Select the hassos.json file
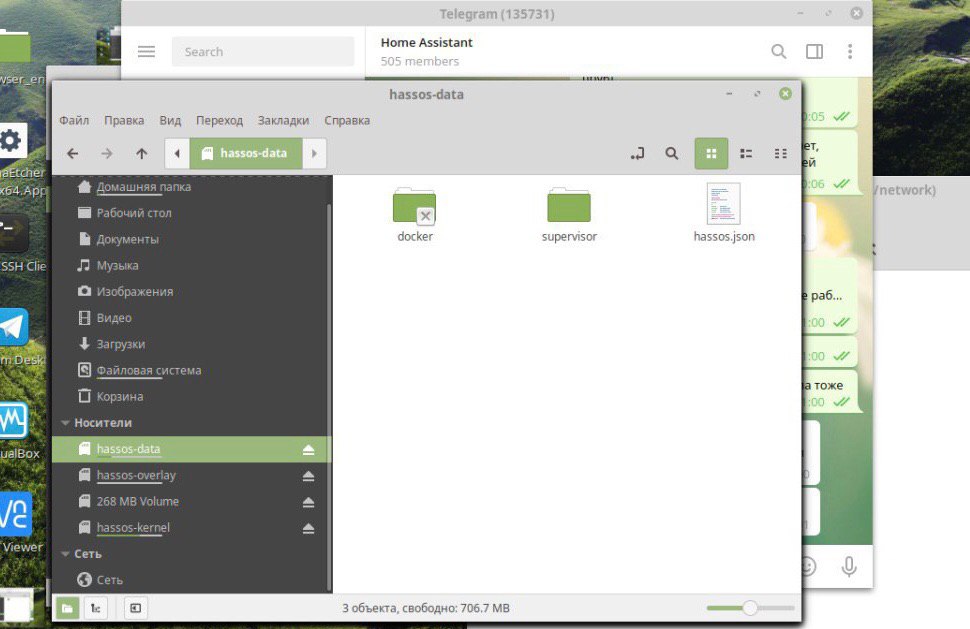Viewport: 970px width, 629px height. pos(724,213)
